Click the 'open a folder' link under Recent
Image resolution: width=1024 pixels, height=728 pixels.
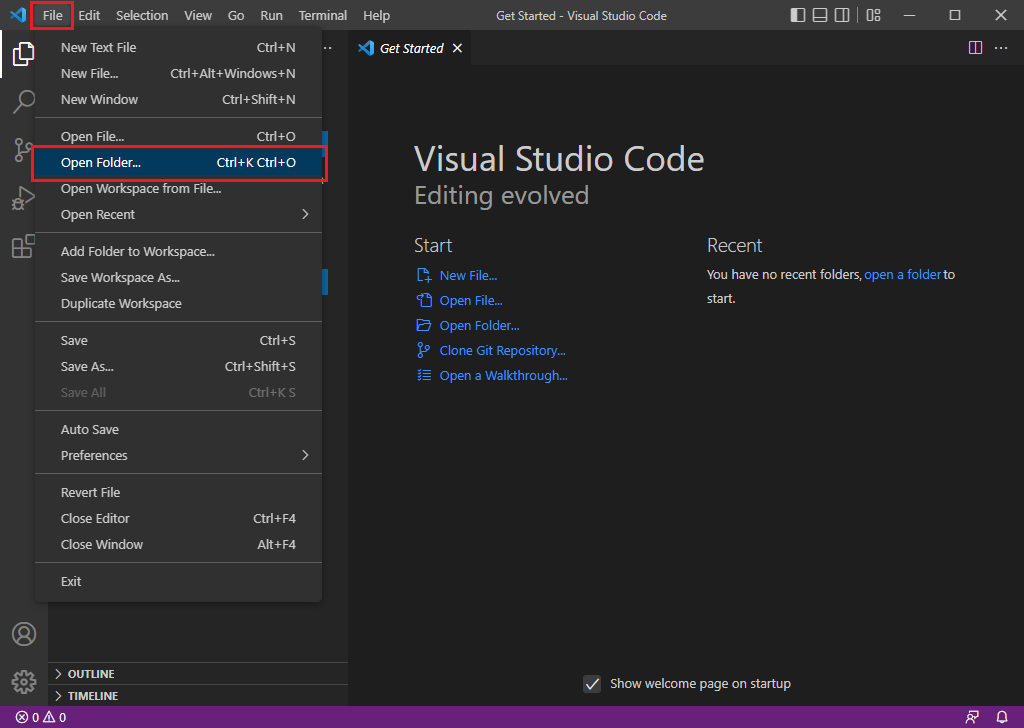(x=903, y=274)
